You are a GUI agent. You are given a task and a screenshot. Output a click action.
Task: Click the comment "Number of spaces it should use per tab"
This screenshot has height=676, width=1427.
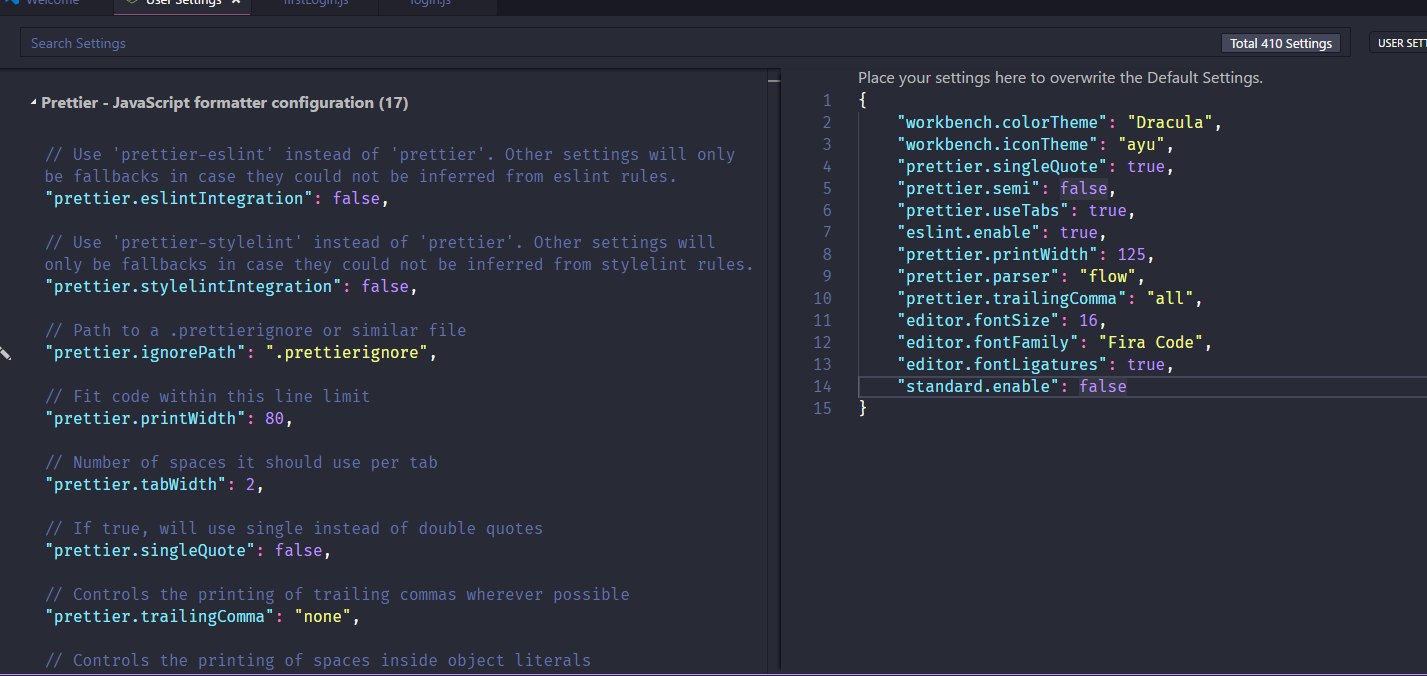click(241, 462)
